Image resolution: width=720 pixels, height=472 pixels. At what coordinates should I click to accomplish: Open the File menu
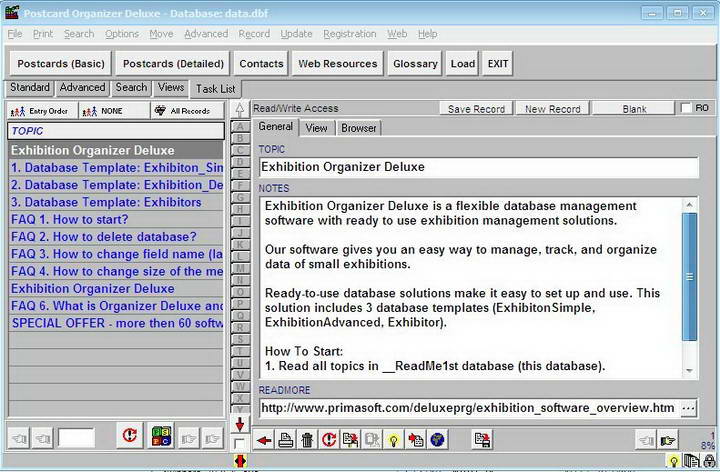point(15,34)
